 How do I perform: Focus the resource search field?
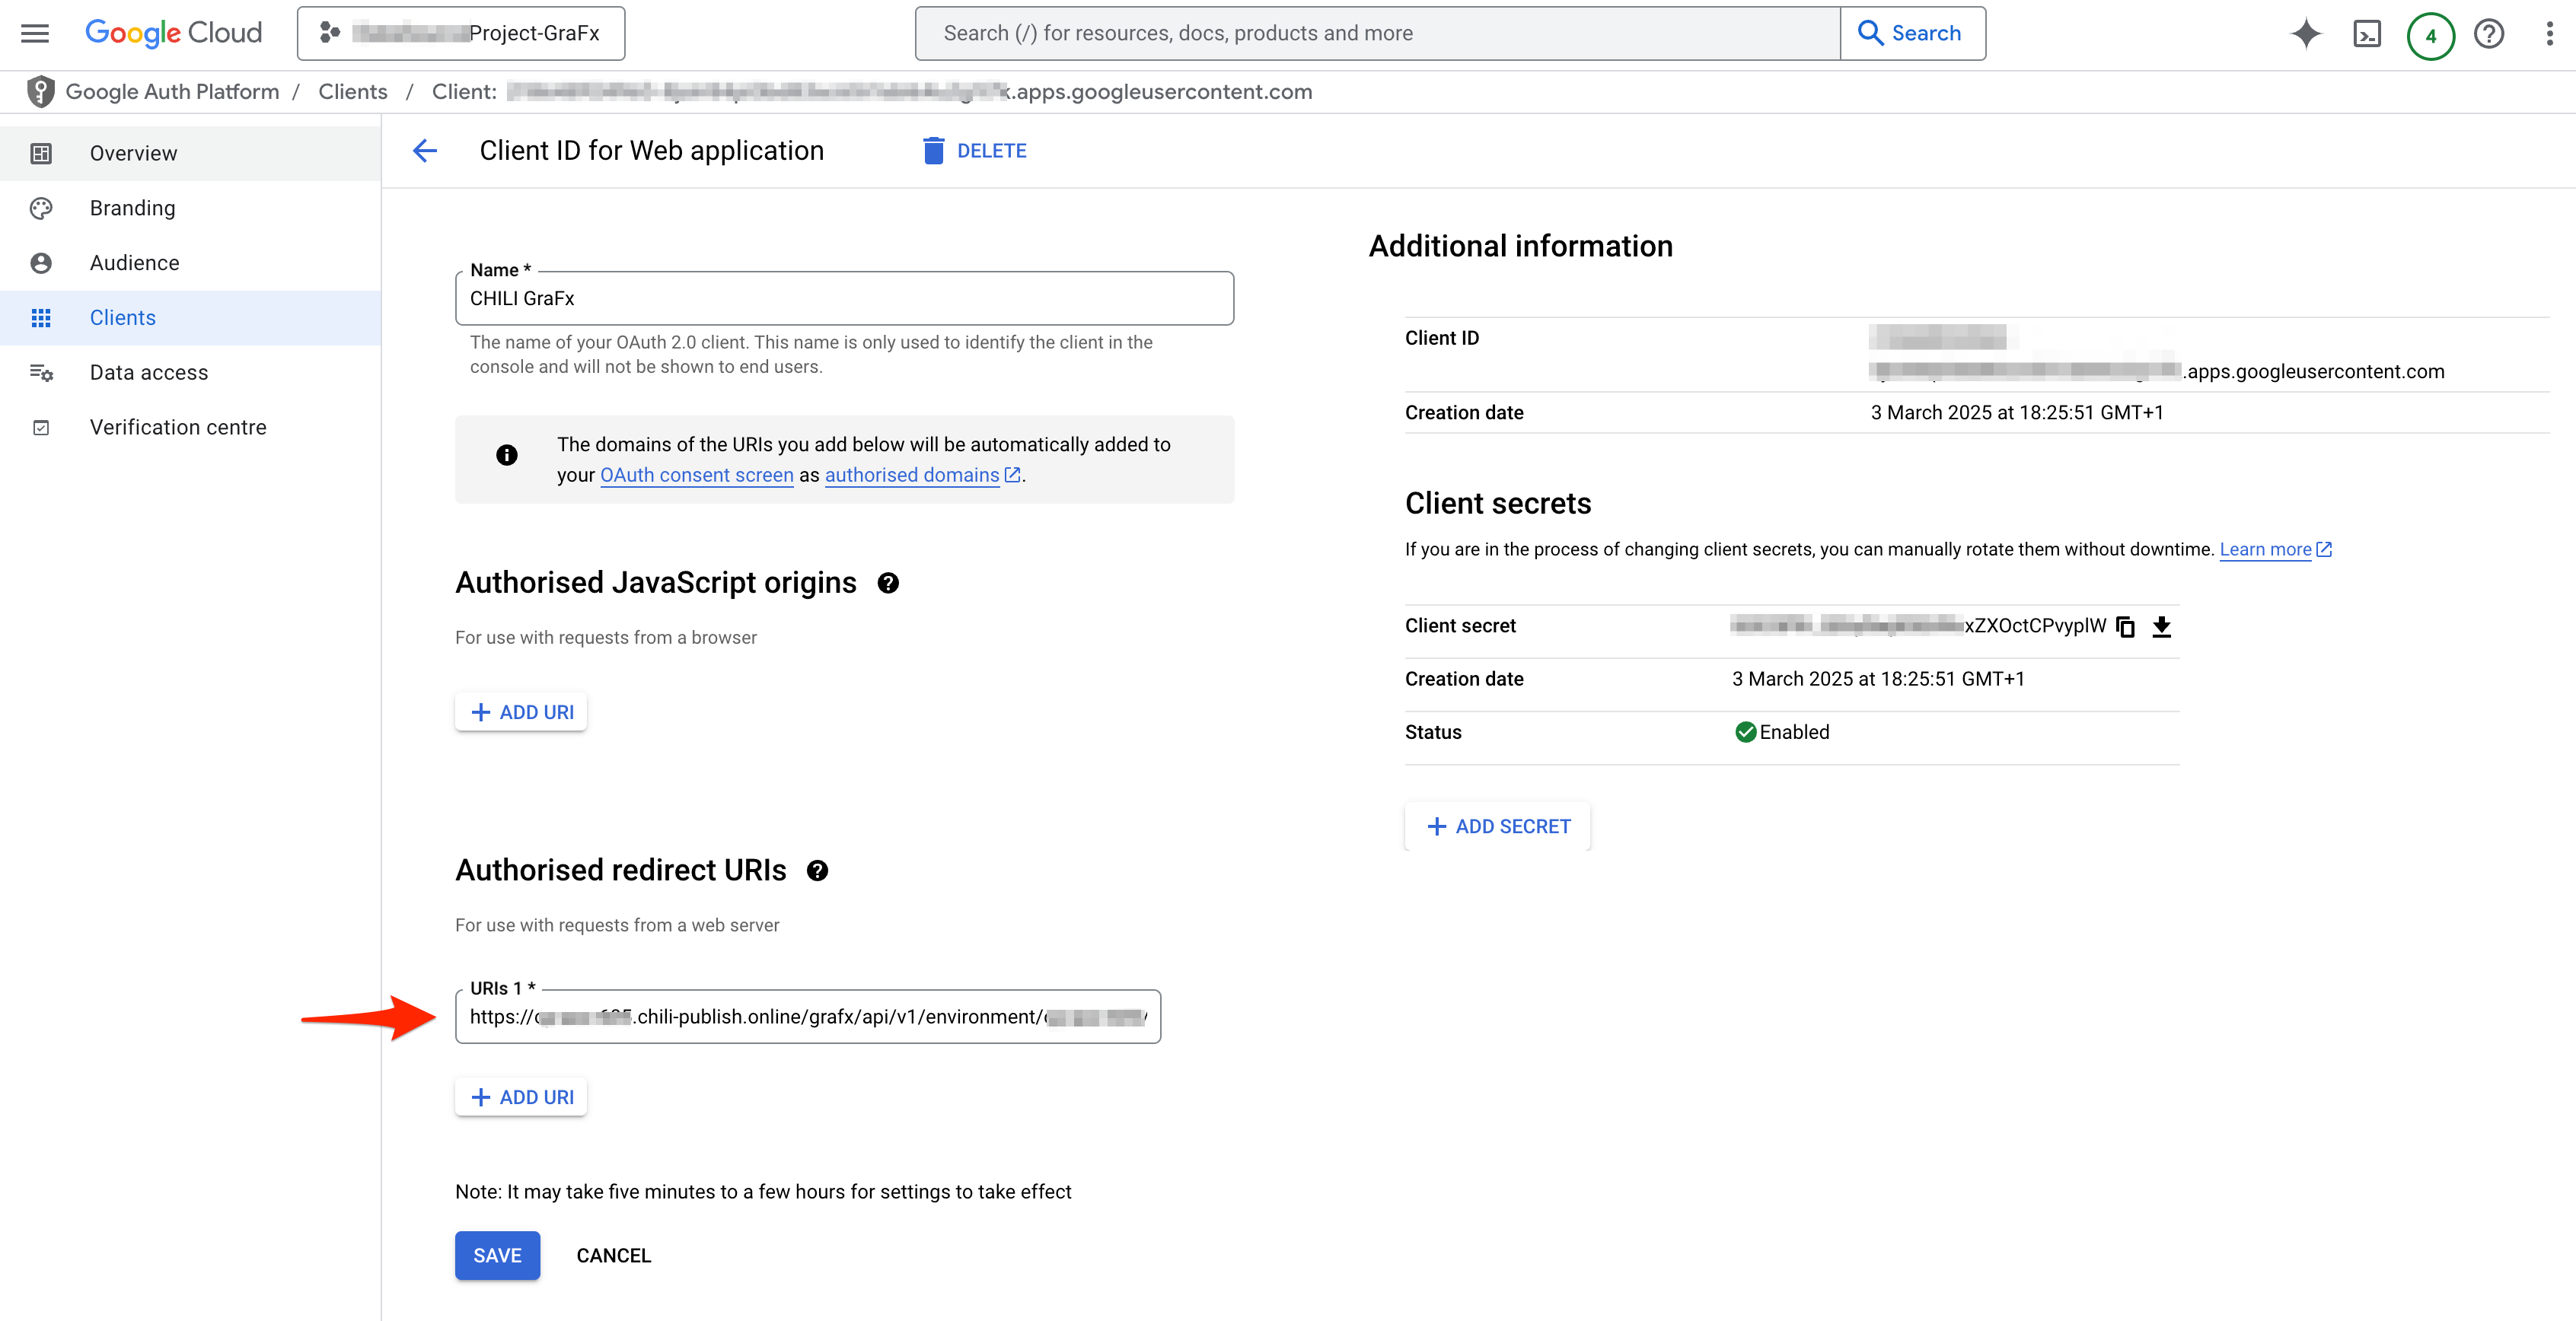click(1377, 33)
